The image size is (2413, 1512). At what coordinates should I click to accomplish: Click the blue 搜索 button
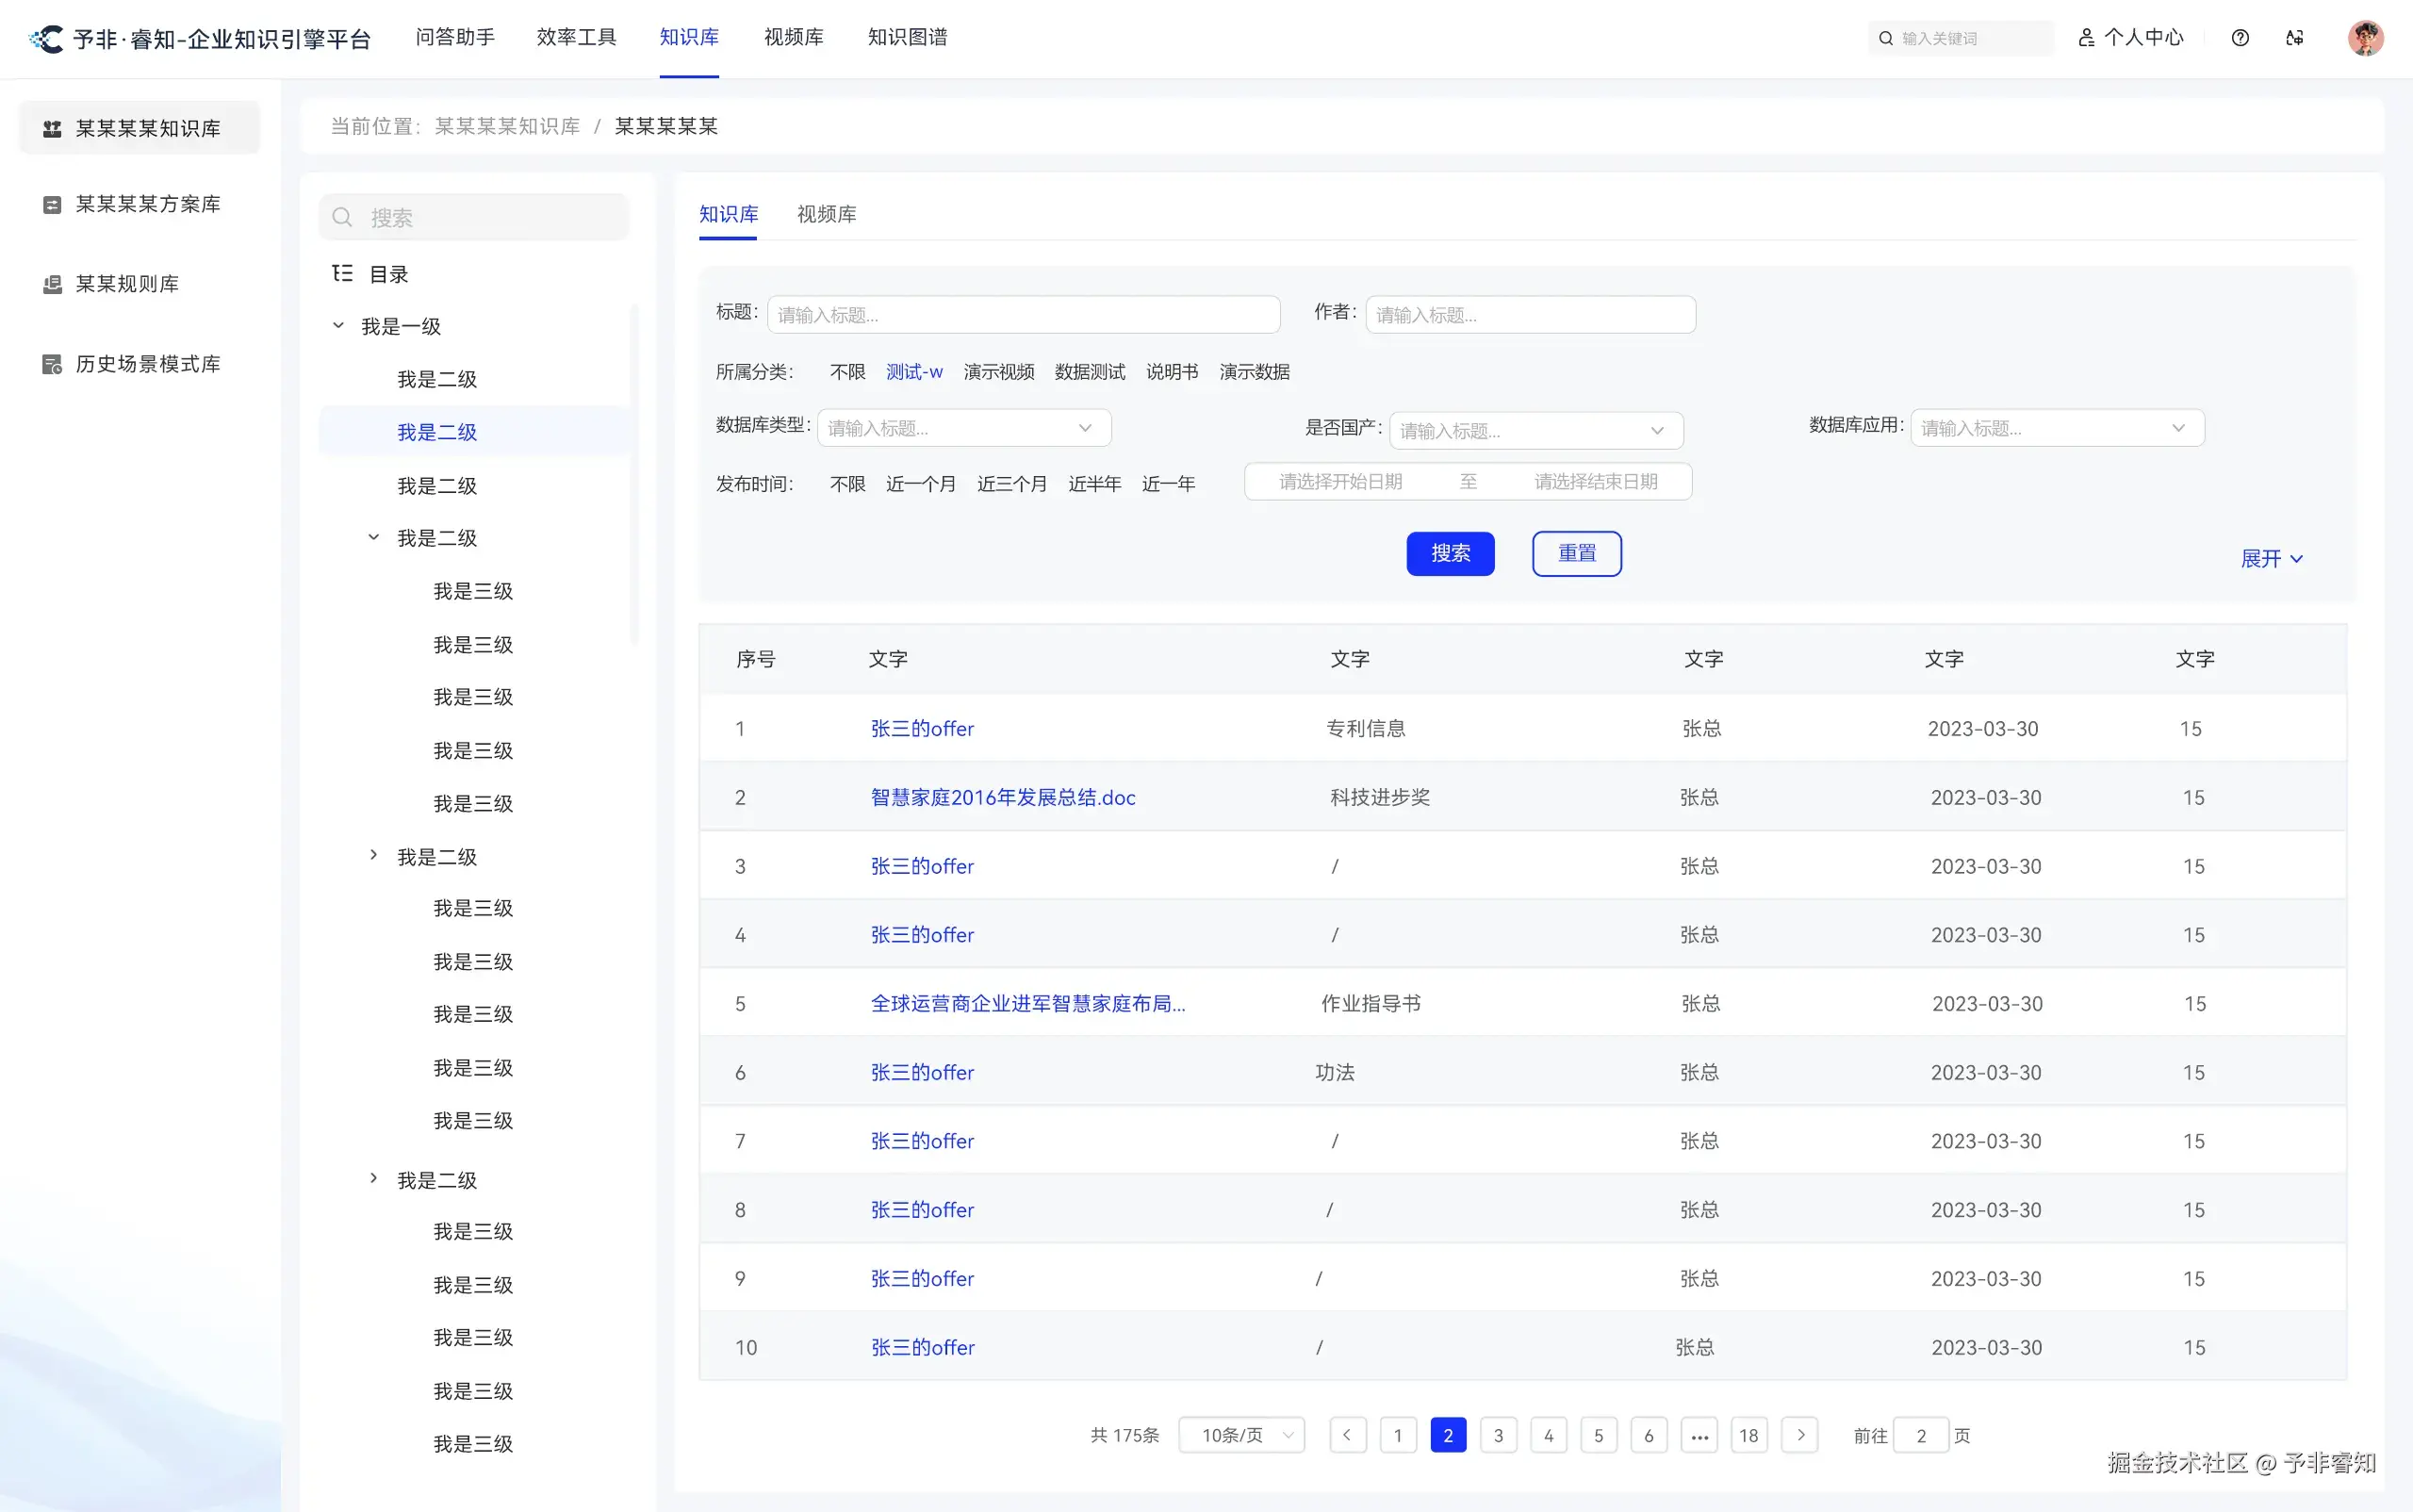pos(1450,553)
